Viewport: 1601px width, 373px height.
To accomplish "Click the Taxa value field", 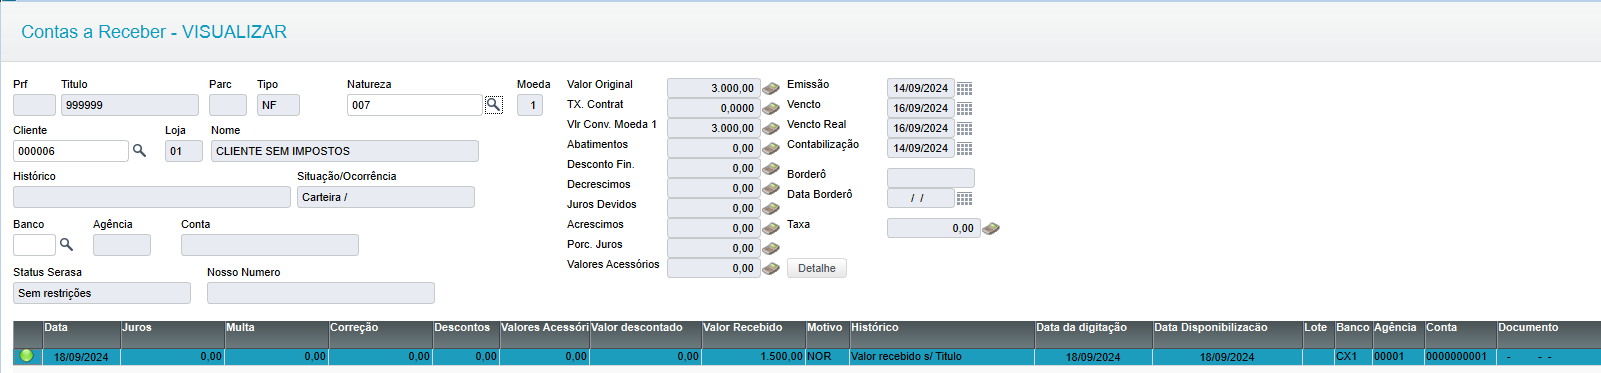I will tap(934, 228).
